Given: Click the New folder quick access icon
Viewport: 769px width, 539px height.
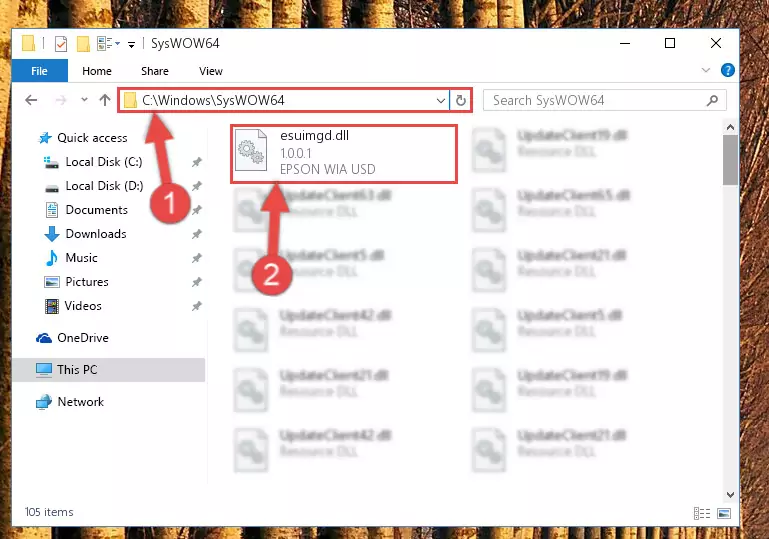Looking at the screenshot, I should pyautogui.click(x=83, y=44).
